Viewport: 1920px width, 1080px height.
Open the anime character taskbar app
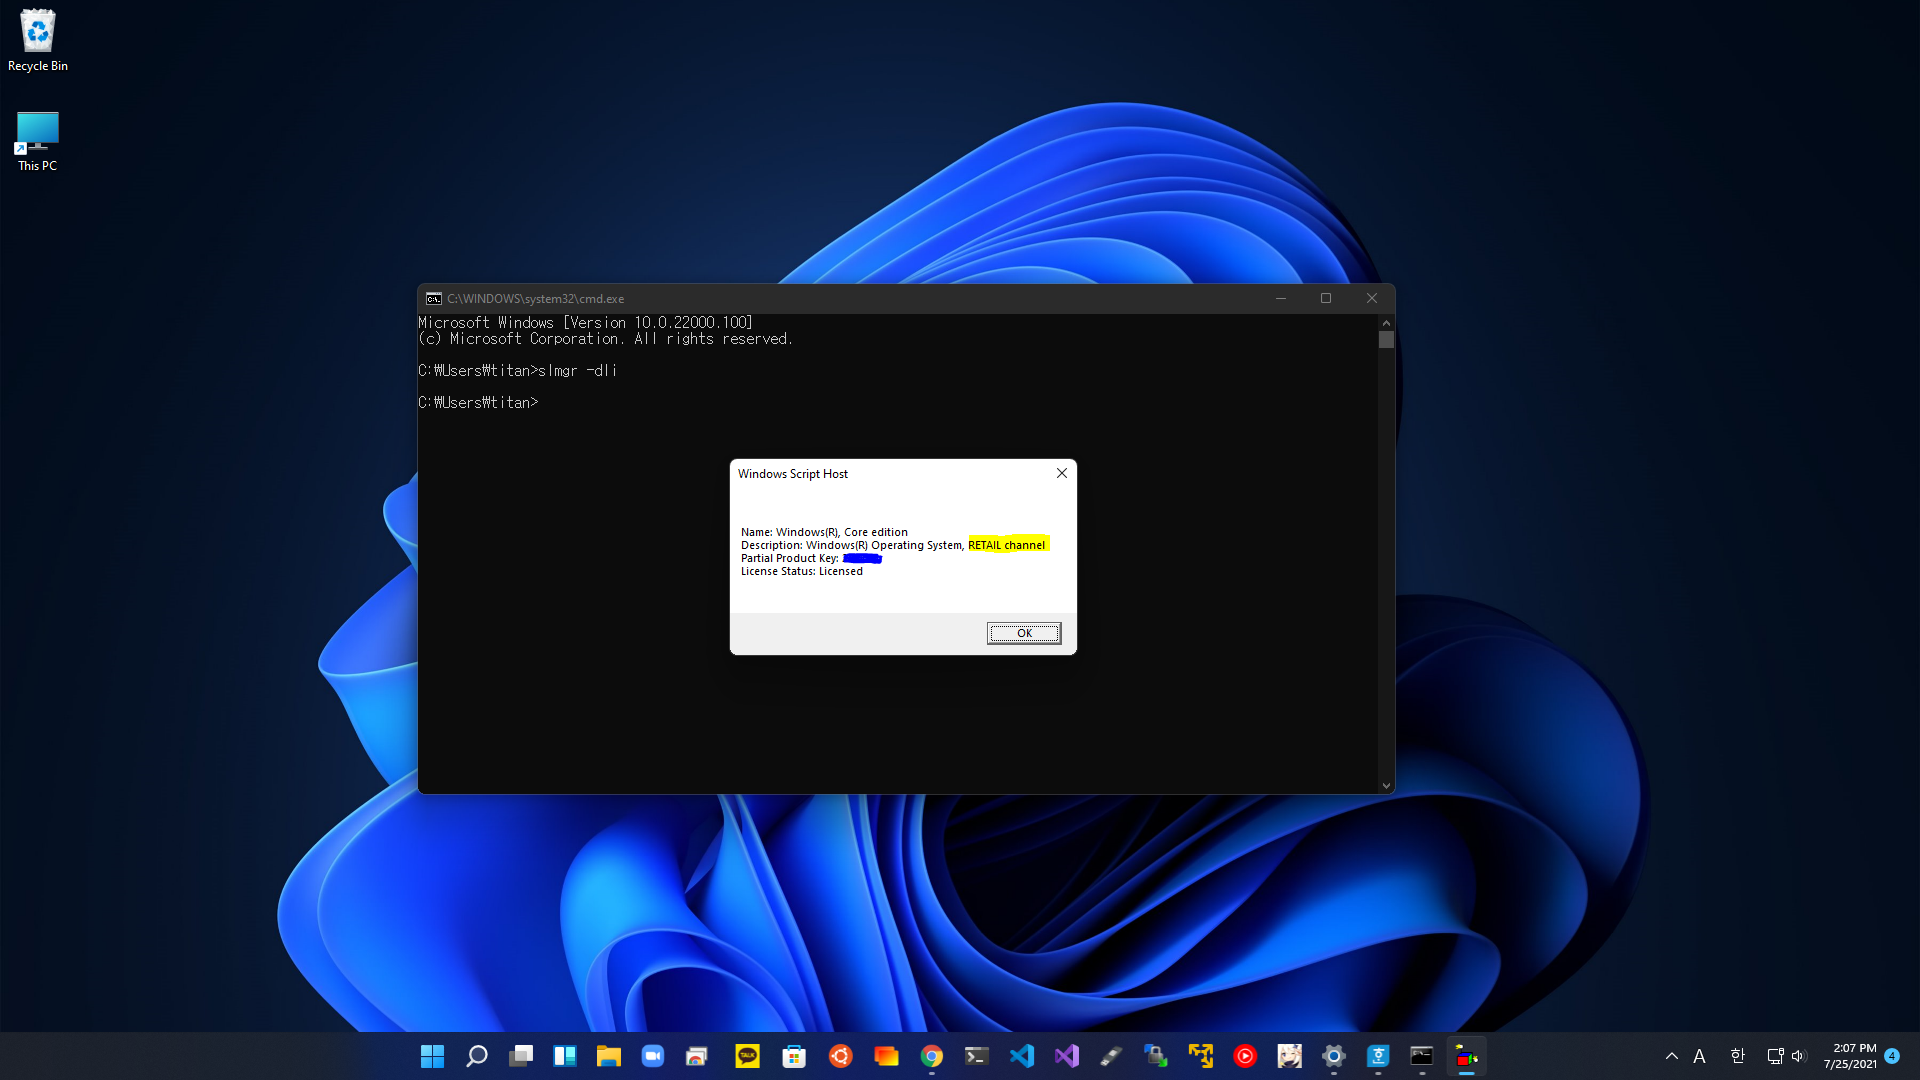[1290, 1056]
